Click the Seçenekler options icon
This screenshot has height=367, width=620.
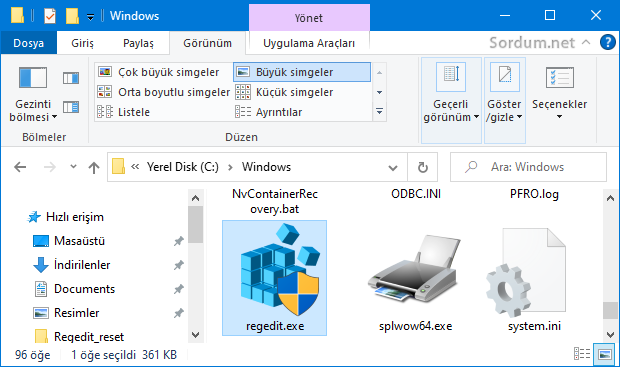[560, 78]
